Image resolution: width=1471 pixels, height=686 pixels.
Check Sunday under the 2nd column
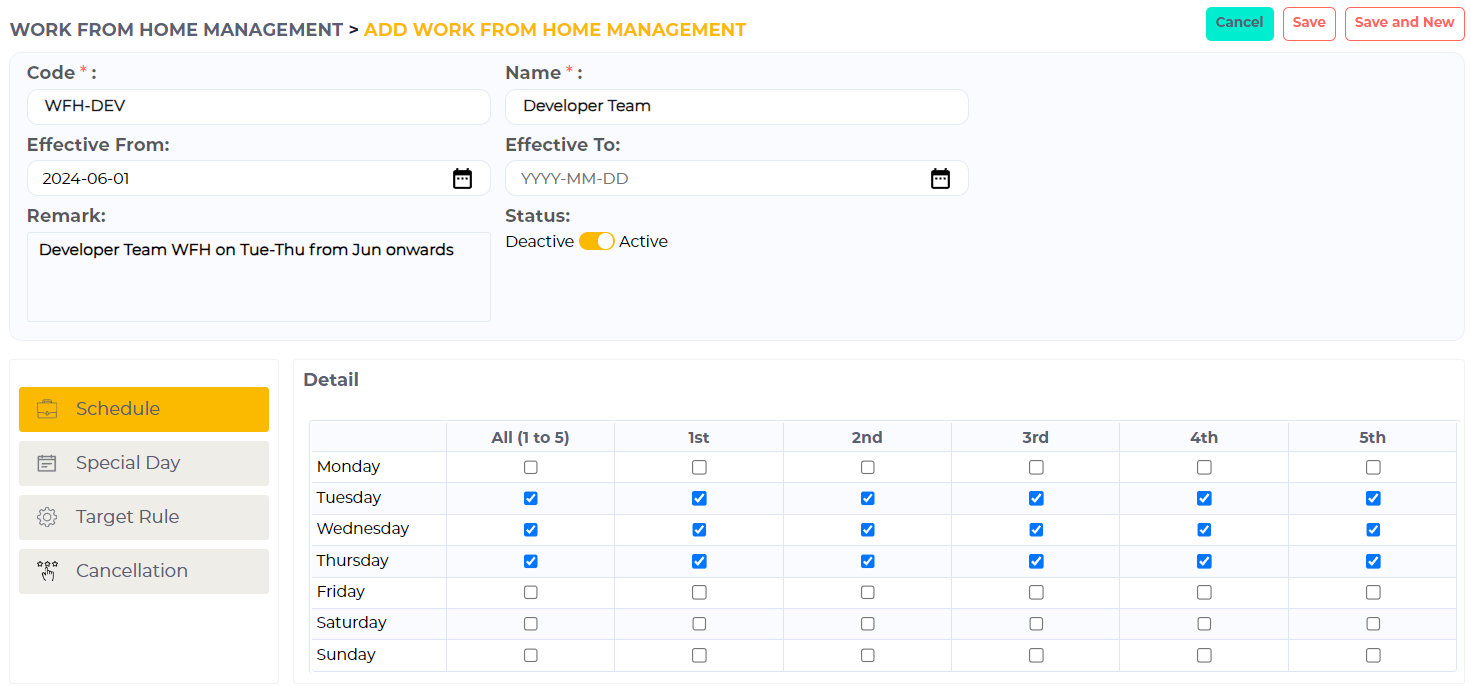[867, 654]
